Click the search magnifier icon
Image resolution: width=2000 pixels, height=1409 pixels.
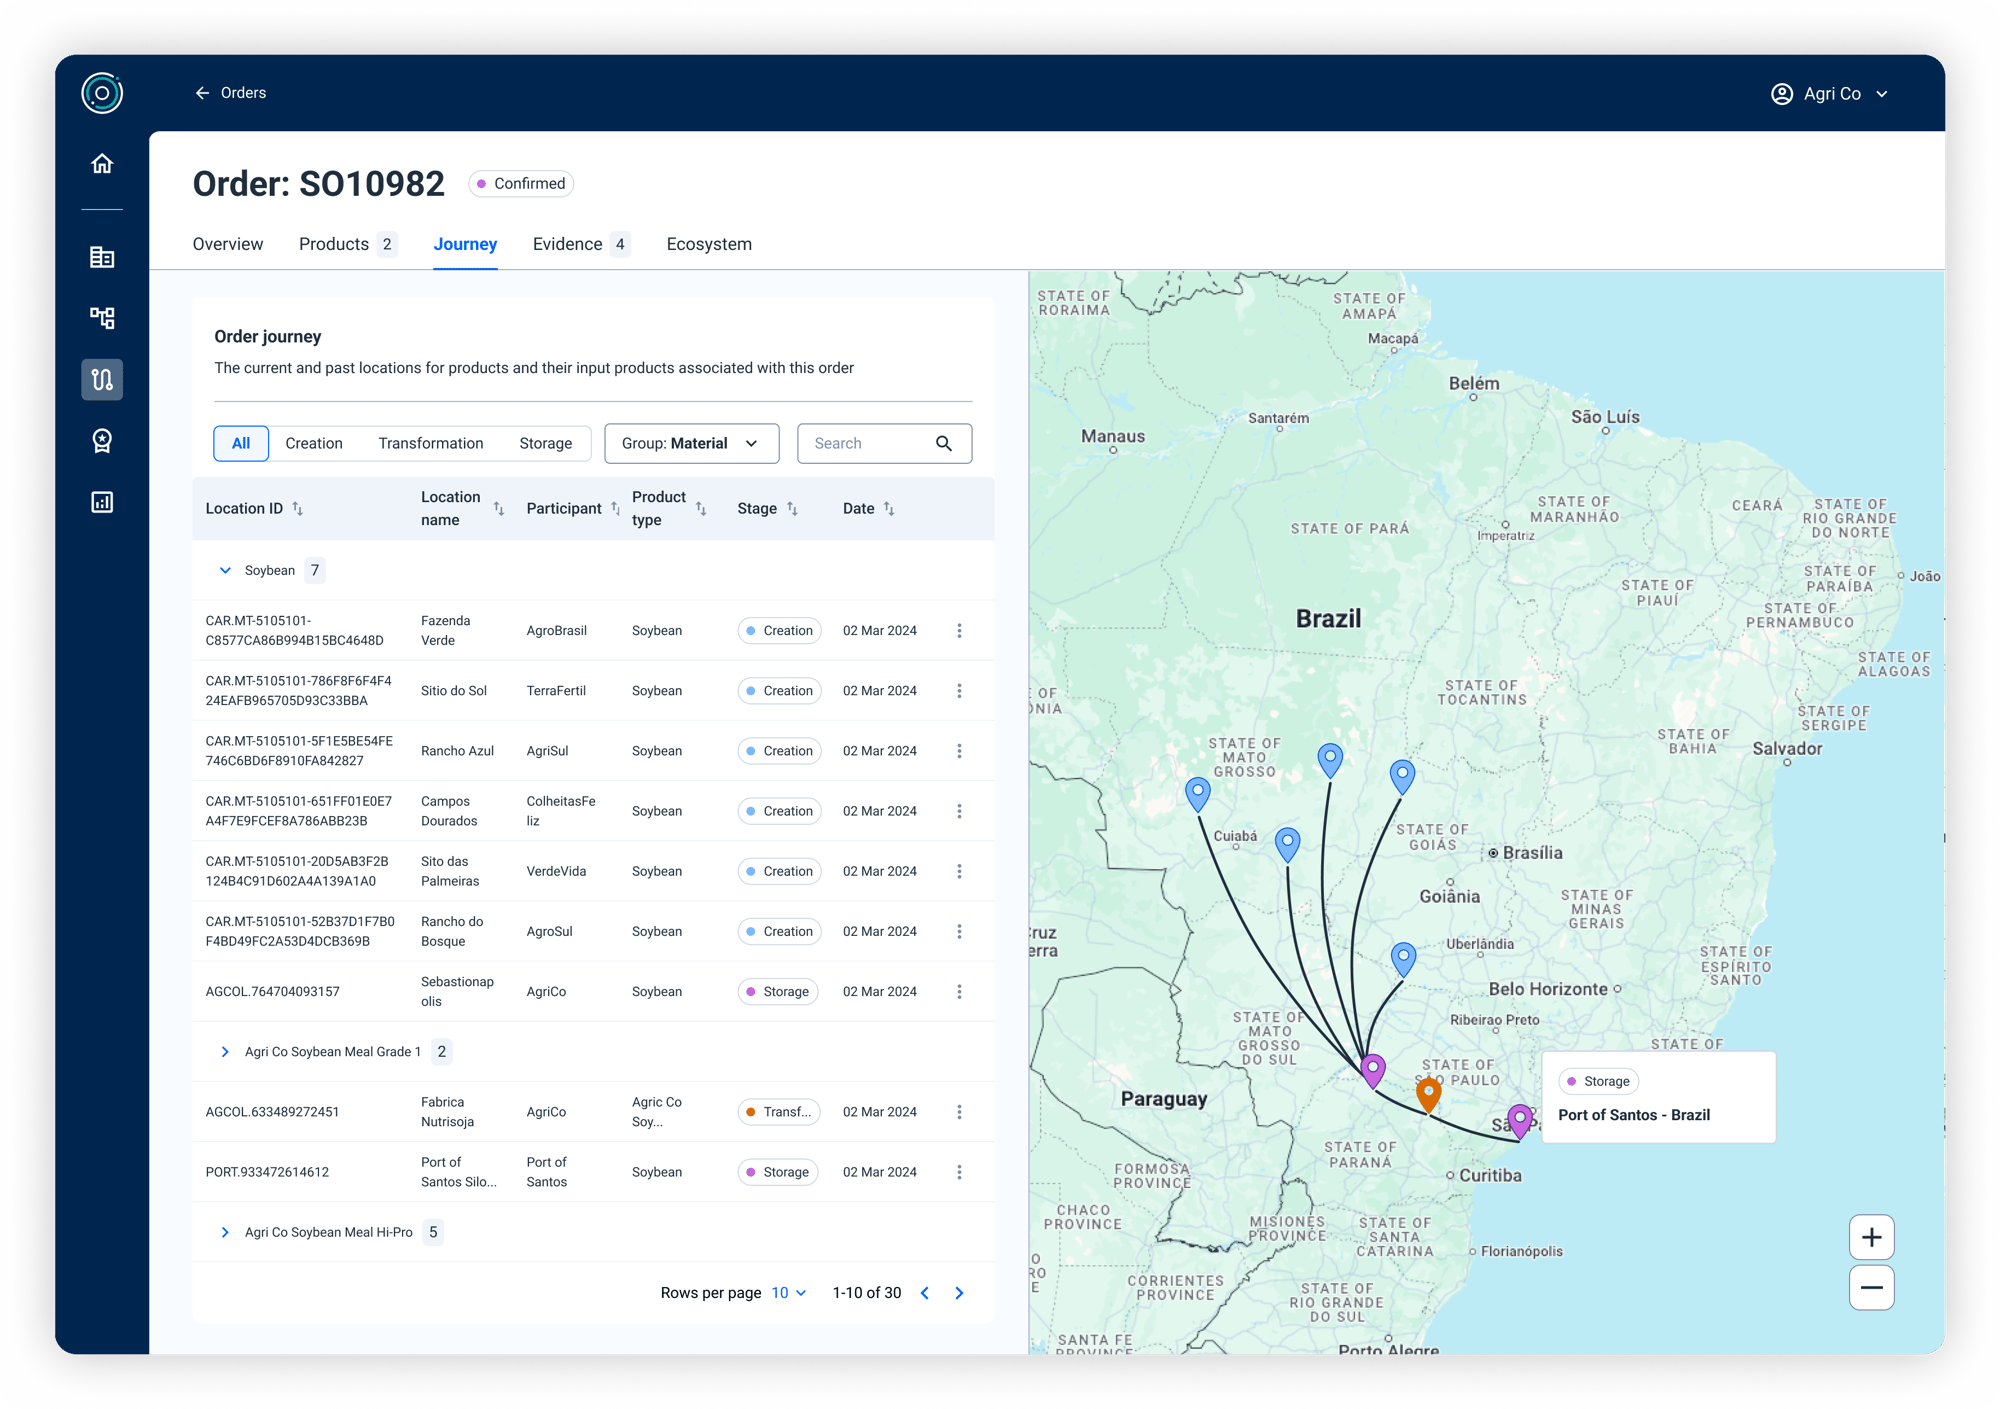point(944,443)
